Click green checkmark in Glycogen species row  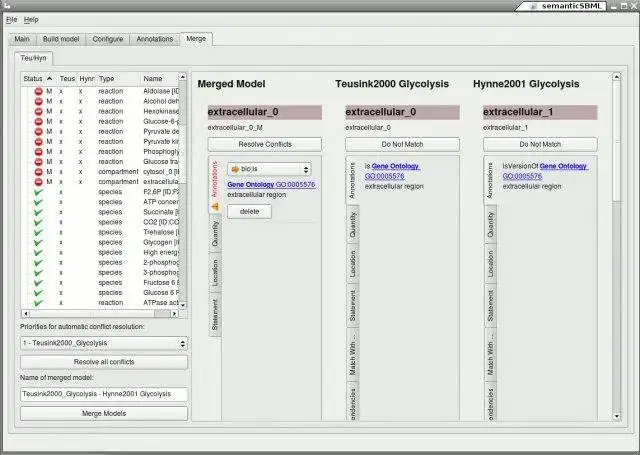point(38,242)
